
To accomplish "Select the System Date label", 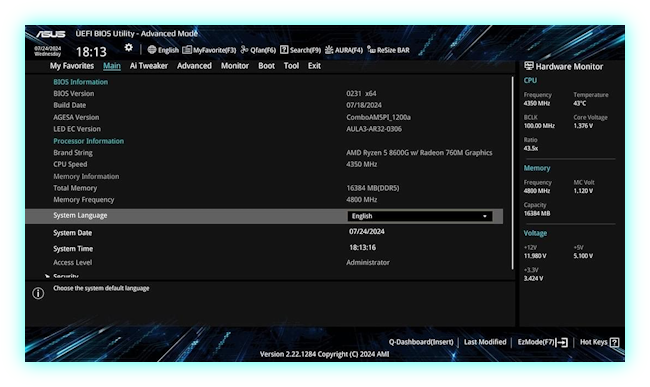I will pyautogui.click(x=73, y=233).
